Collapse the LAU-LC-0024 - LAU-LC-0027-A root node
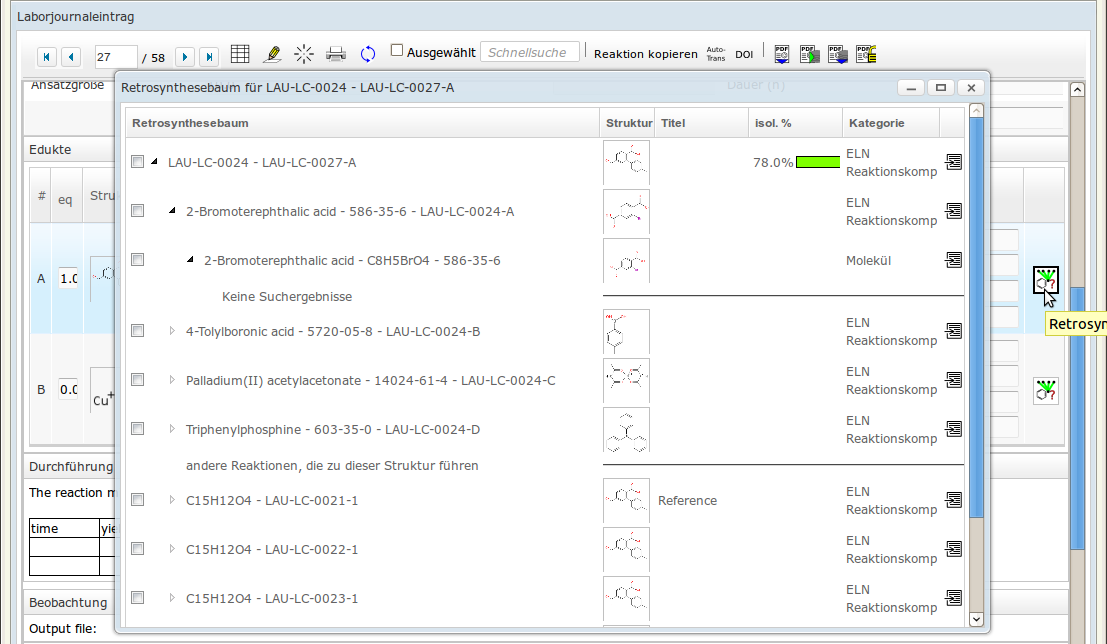 pos(154,162)
